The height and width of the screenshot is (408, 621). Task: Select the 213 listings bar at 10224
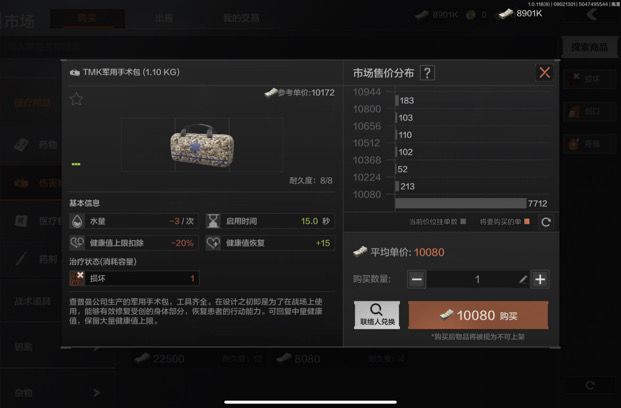click(397, 186)
